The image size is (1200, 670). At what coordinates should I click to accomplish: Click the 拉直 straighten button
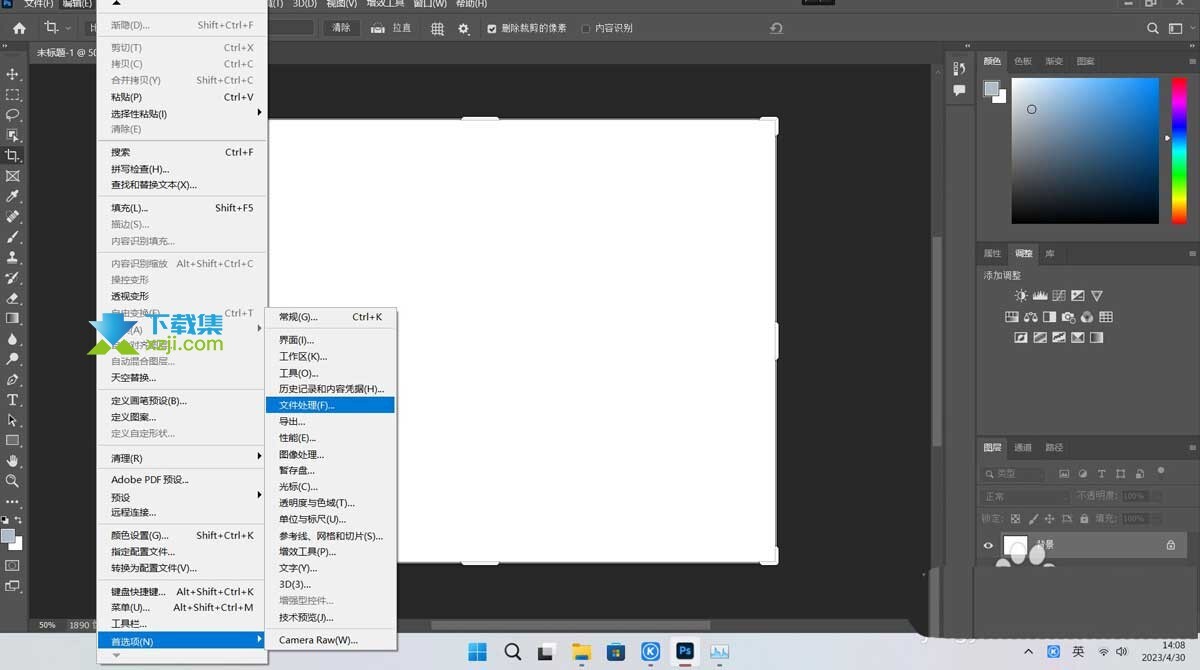392,28
